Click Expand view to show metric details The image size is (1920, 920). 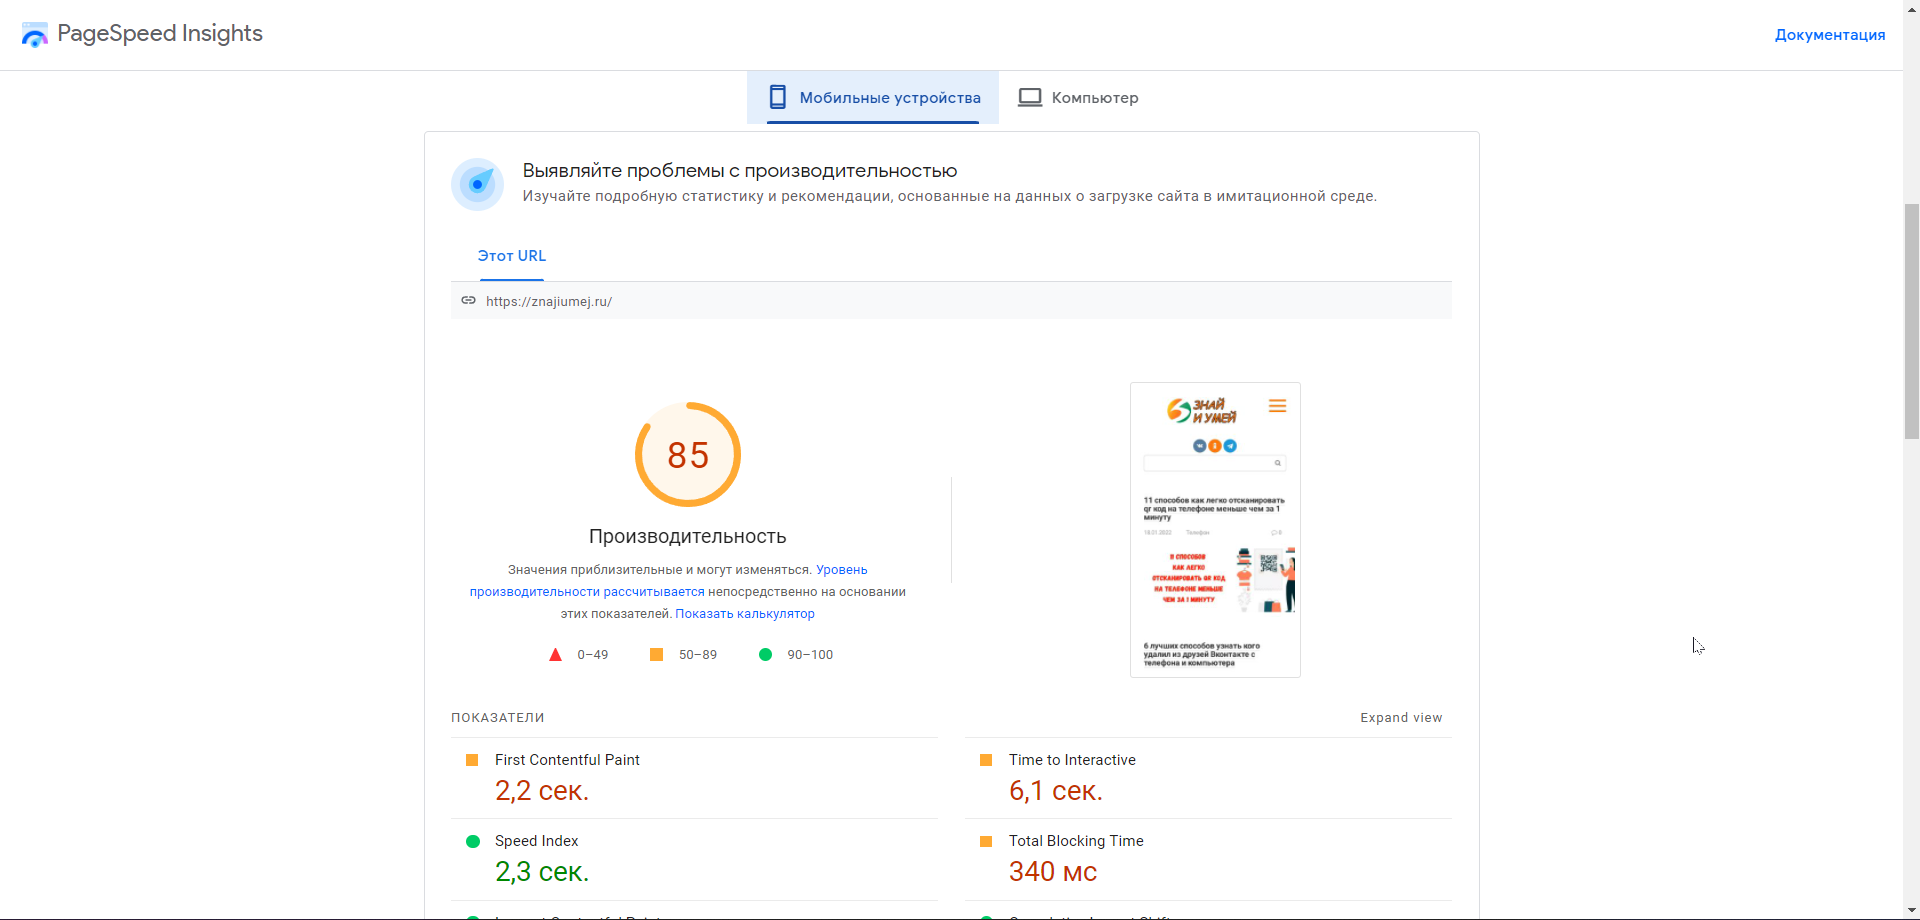(x=1400, y=718)
